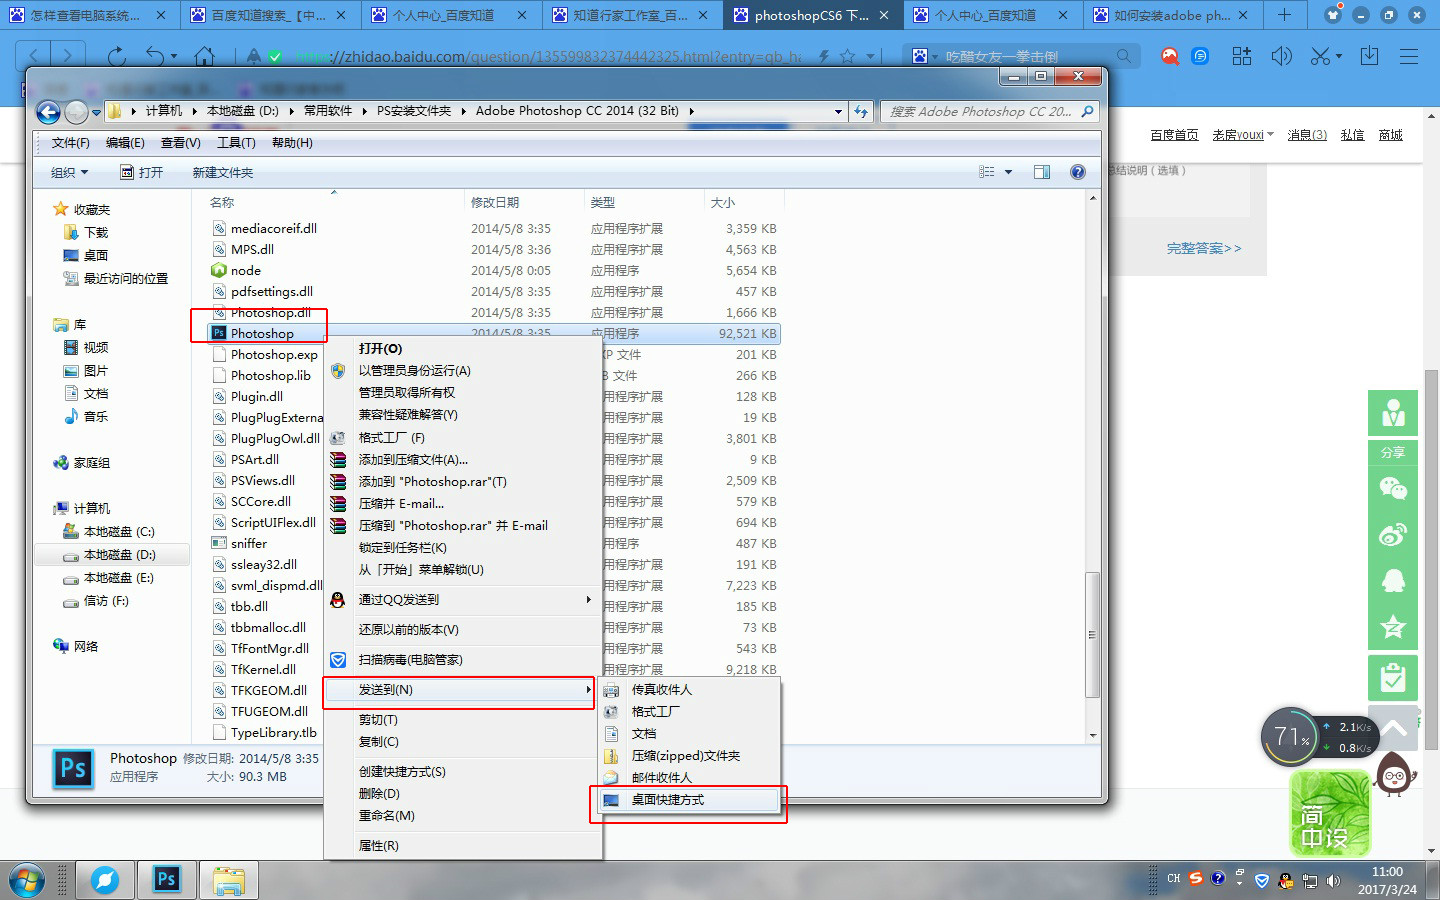Viewport: 1440px width, 900px height.
Task: Click the browser scissors screenshot icon
Action: (x=1320, y=56)
